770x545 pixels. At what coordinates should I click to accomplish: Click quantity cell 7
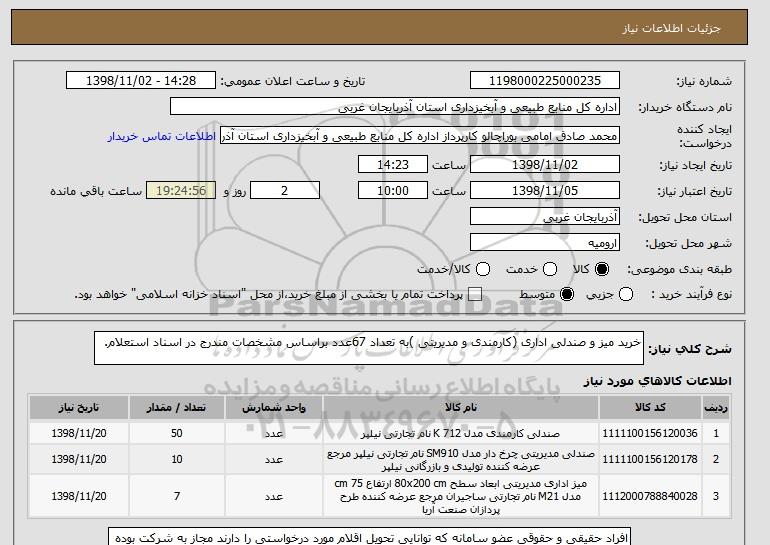coord(177,496)
